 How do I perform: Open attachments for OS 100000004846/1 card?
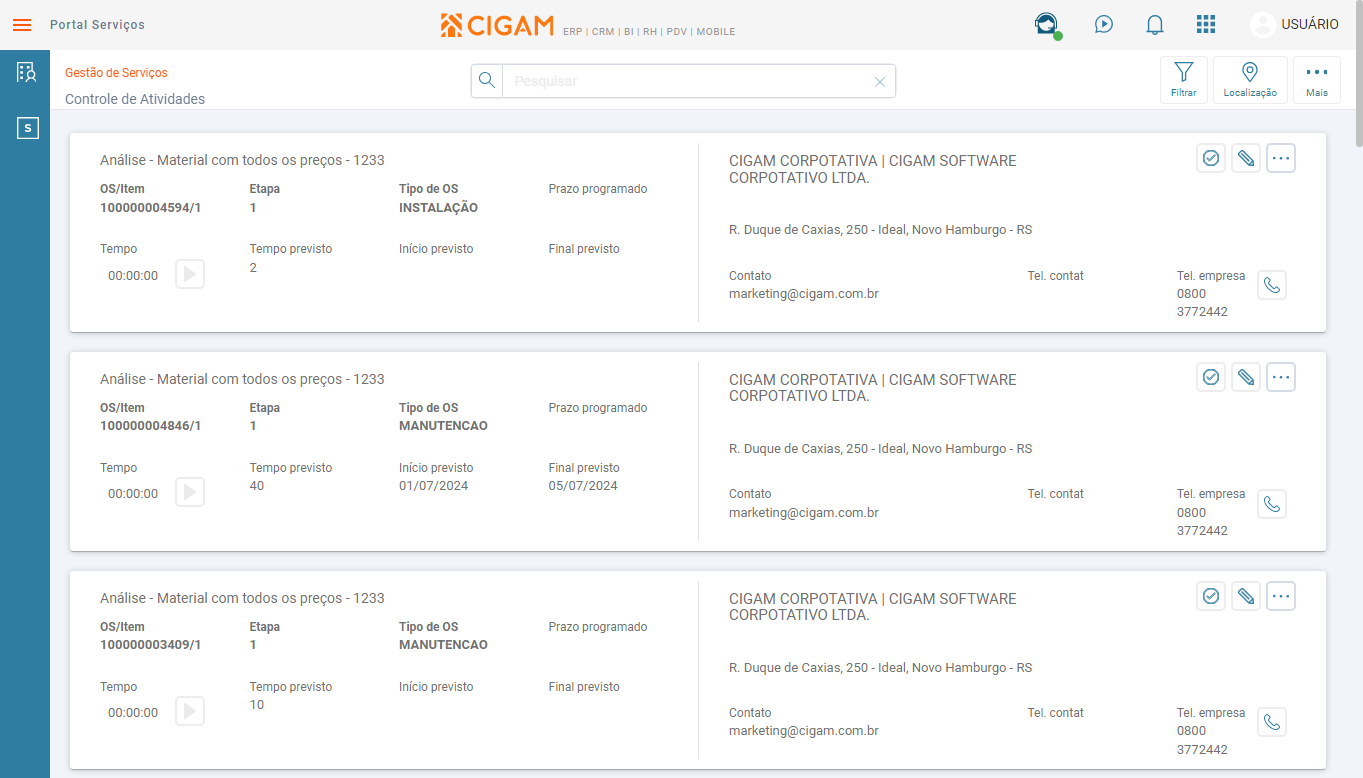click(x=1246, y=377)
